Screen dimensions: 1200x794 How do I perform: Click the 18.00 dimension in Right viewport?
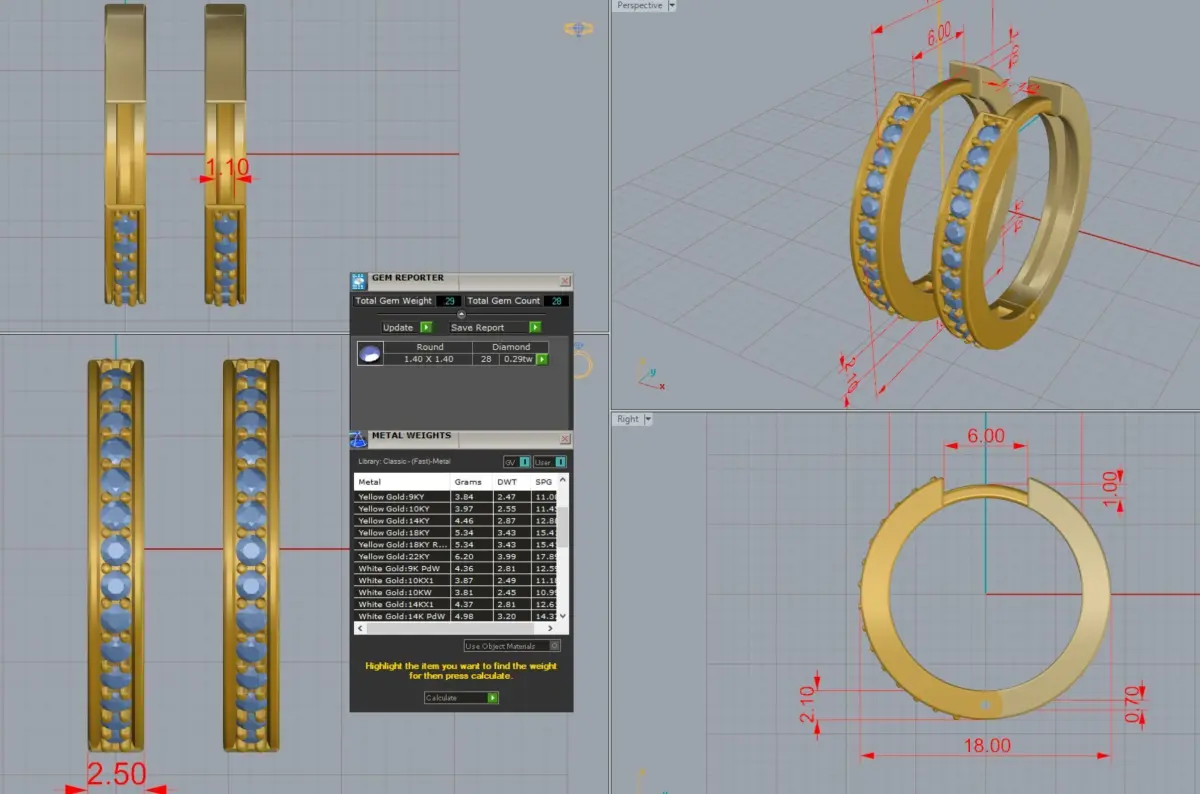(x=987, y=745)
